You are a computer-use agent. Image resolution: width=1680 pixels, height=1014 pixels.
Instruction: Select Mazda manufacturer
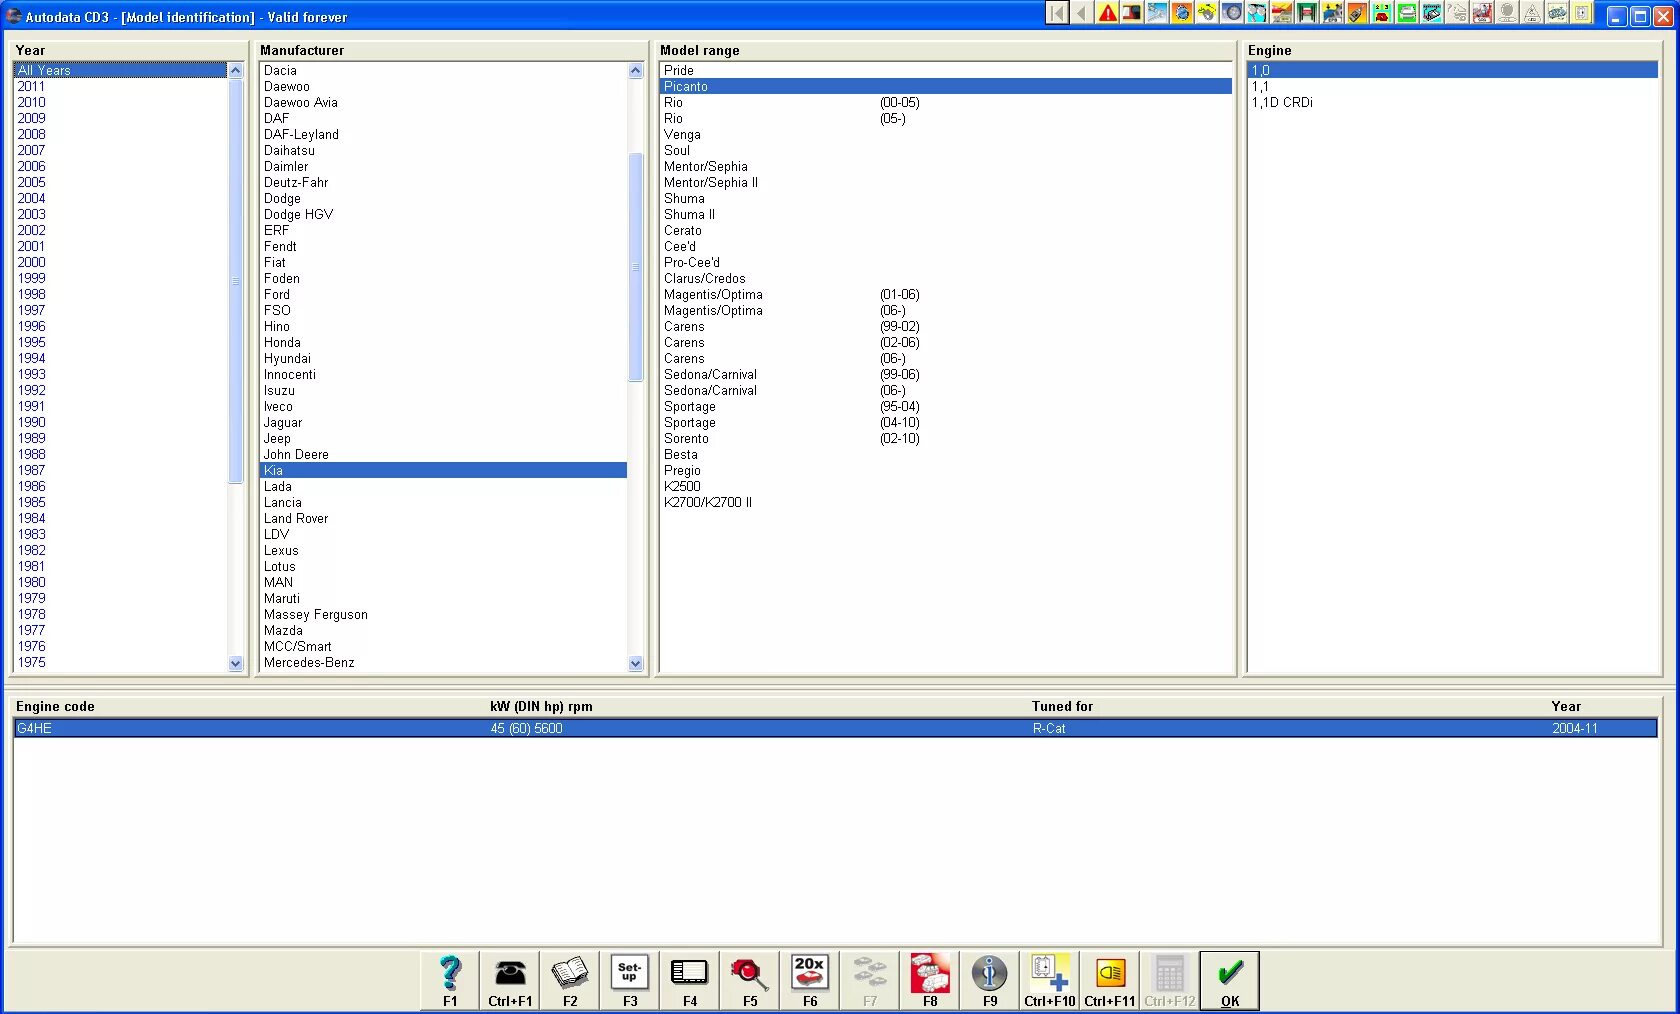pyautogui.click(x=443, y=631)
